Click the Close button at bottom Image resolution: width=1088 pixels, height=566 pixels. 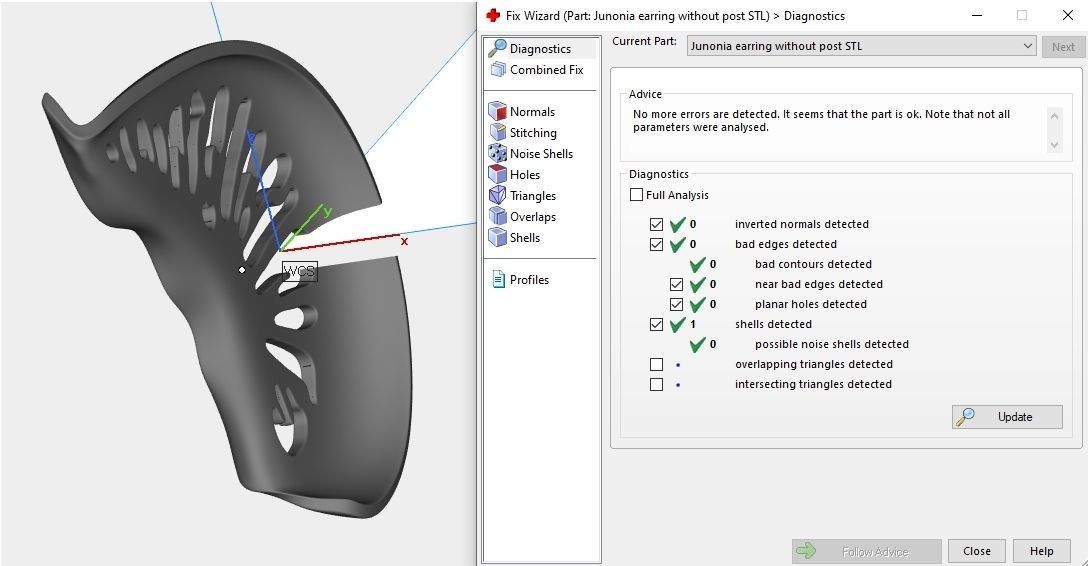pos(976,551)
